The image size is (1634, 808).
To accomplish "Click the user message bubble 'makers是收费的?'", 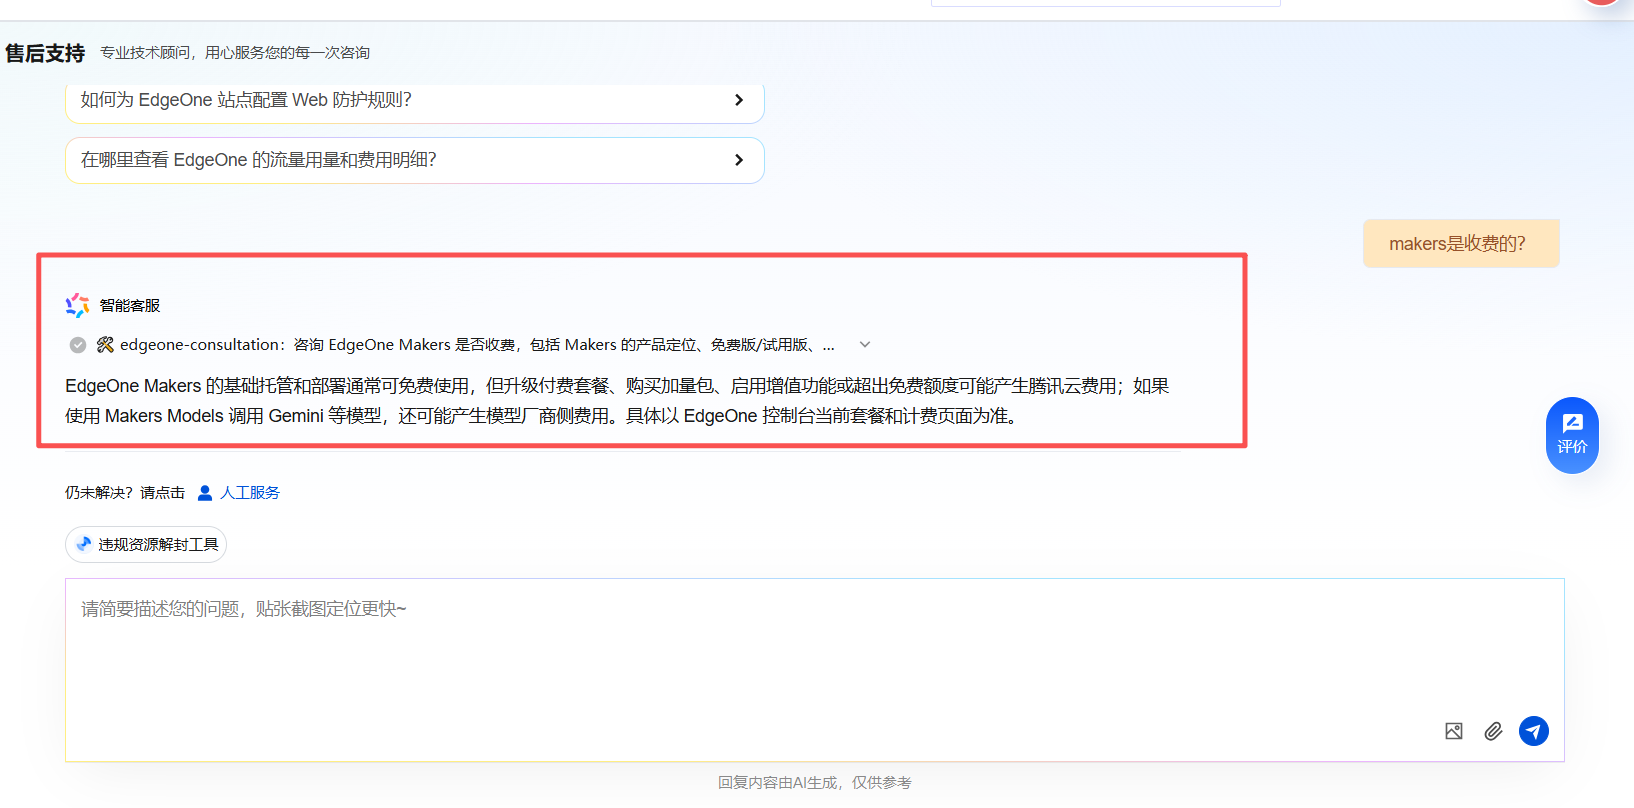I will pos(1461,244).
